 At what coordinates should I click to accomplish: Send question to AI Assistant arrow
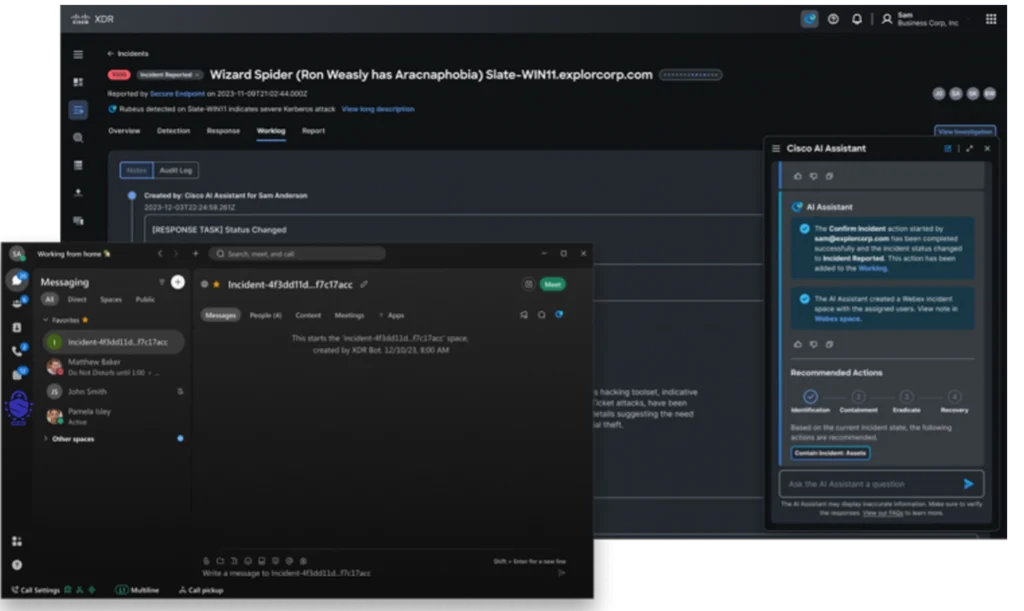tap(968, 484)
